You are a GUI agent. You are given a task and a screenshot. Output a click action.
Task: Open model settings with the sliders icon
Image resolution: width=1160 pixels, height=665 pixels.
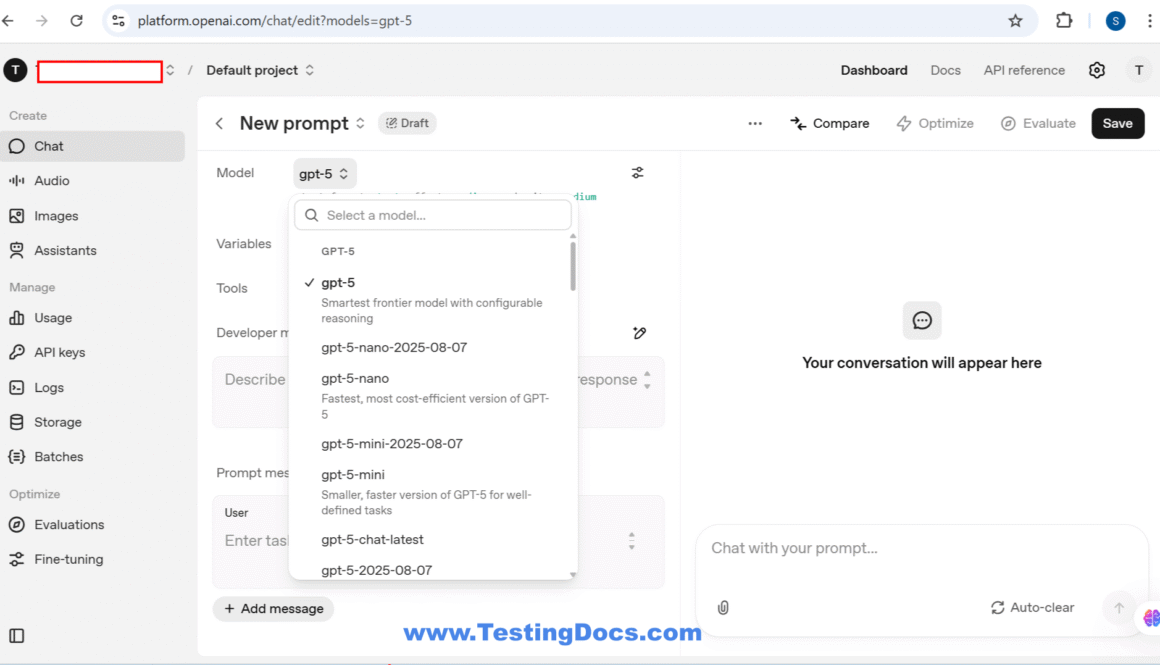click(637, 172)
